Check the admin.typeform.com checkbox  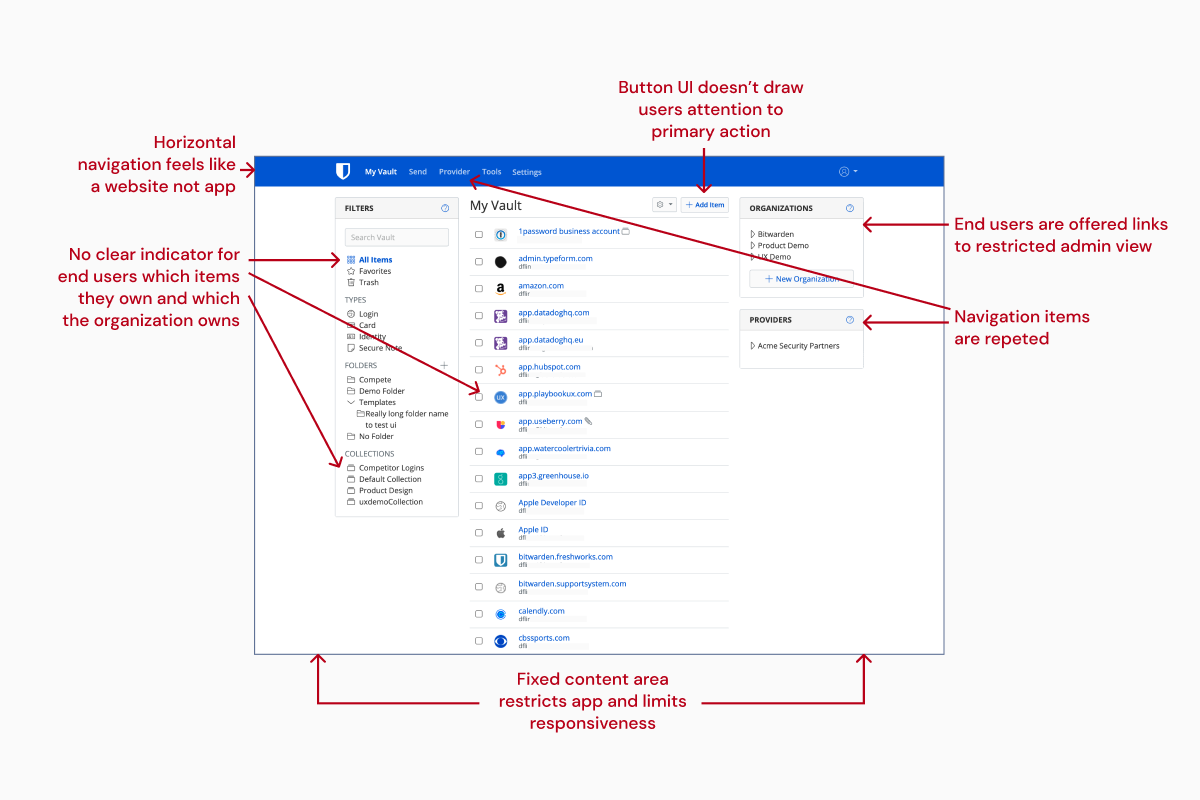[x=479, y=262]
